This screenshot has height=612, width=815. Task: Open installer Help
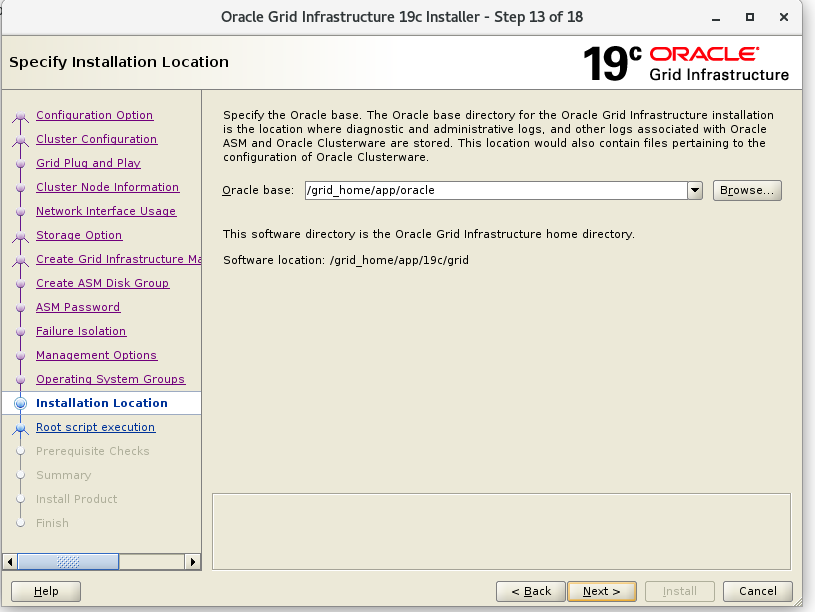pos(46,591)
